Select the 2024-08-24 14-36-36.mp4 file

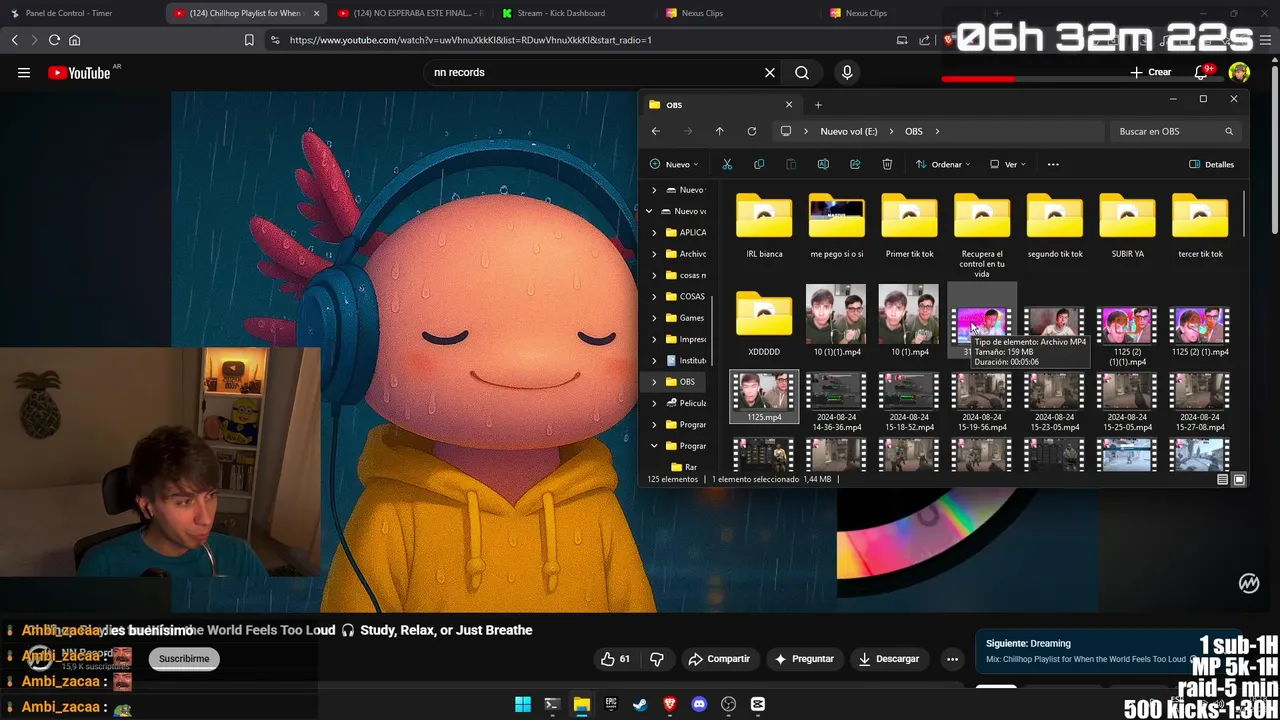(x=837, y=402)
